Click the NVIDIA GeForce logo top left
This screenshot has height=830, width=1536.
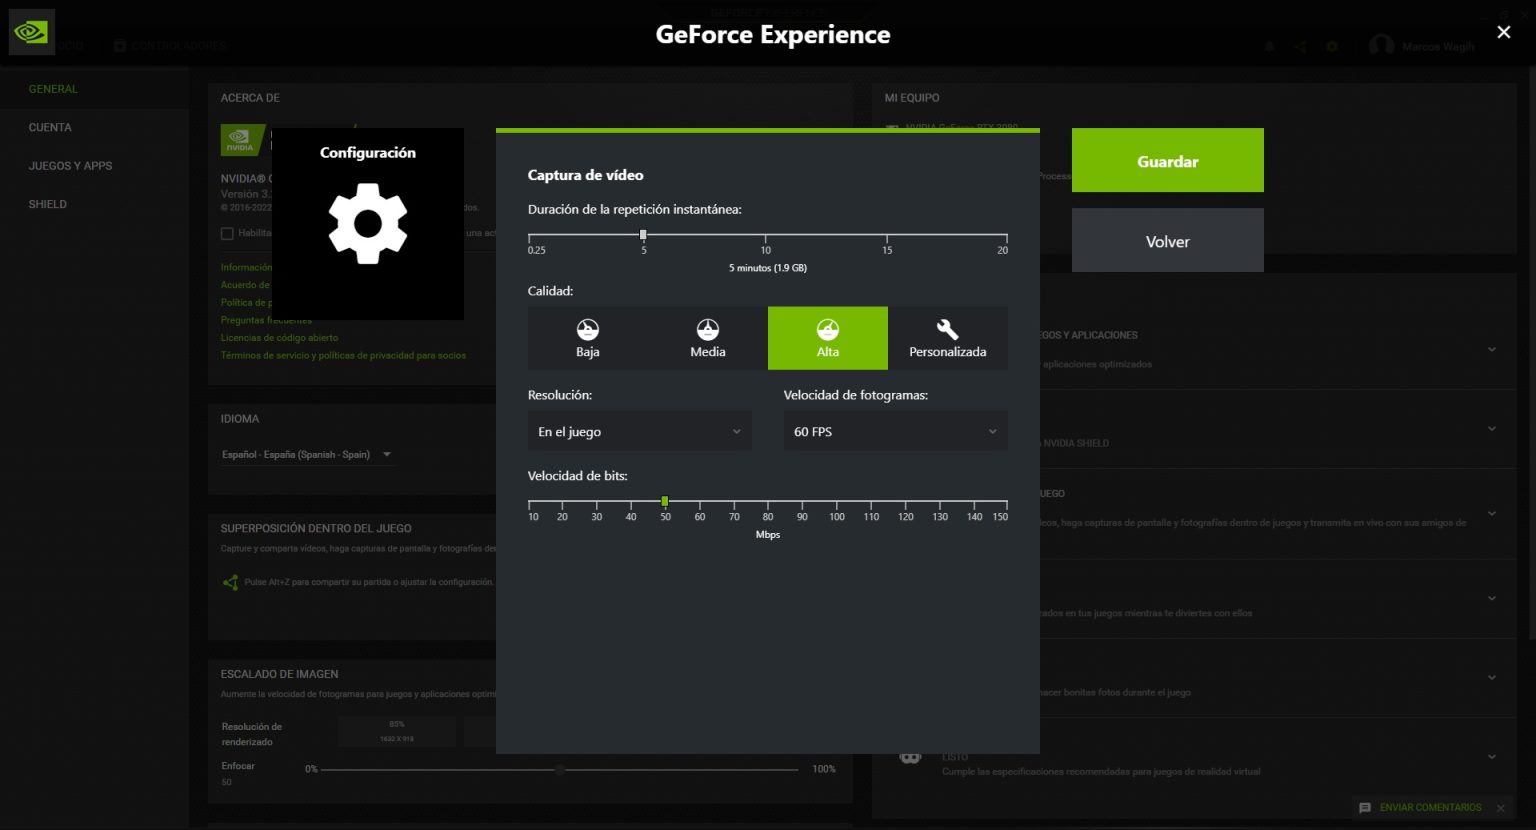click(31, 31)
